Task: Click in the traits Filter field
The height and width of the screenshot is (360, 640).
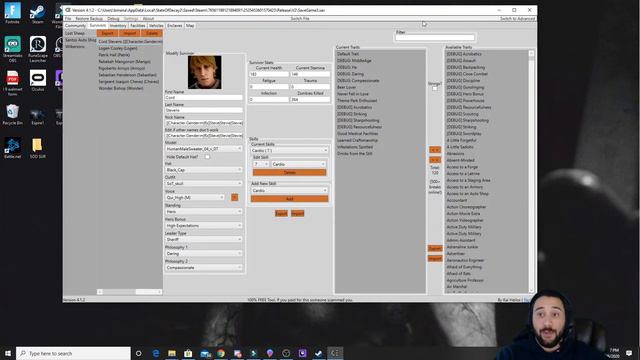Action: pyautogui.click(x=435, y=38)
